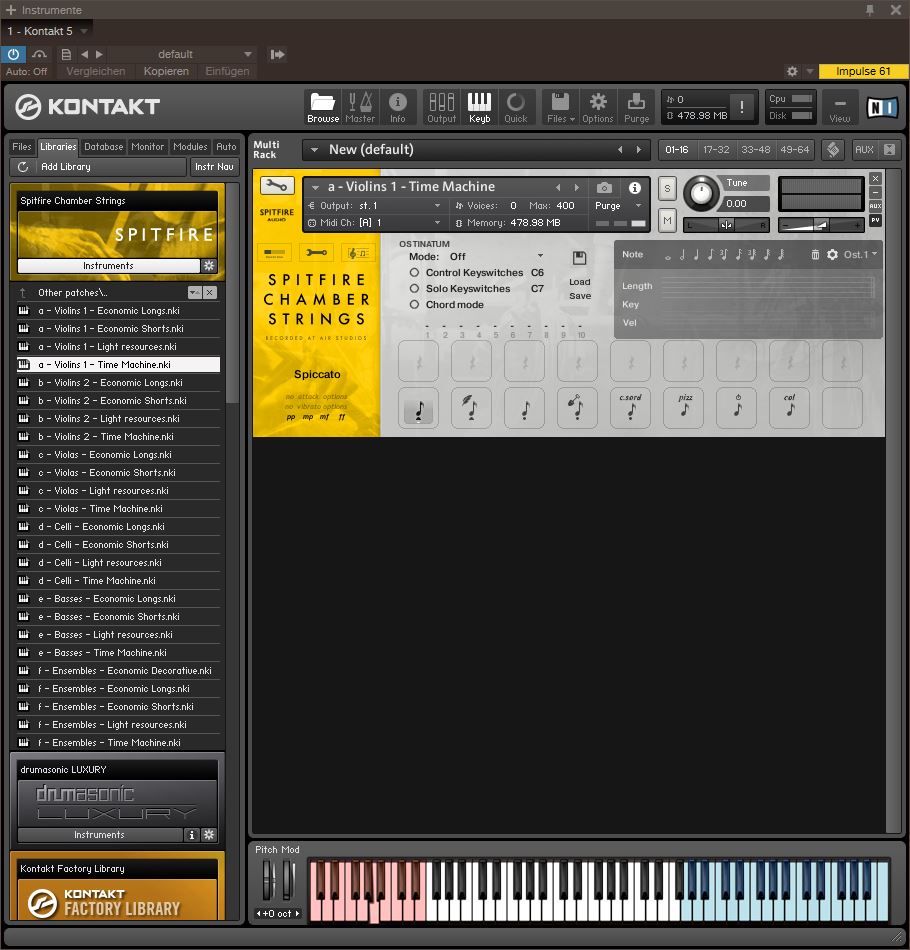Click the snapshot camera icon
The image size is (910, 950).
(x=604, y=188)
